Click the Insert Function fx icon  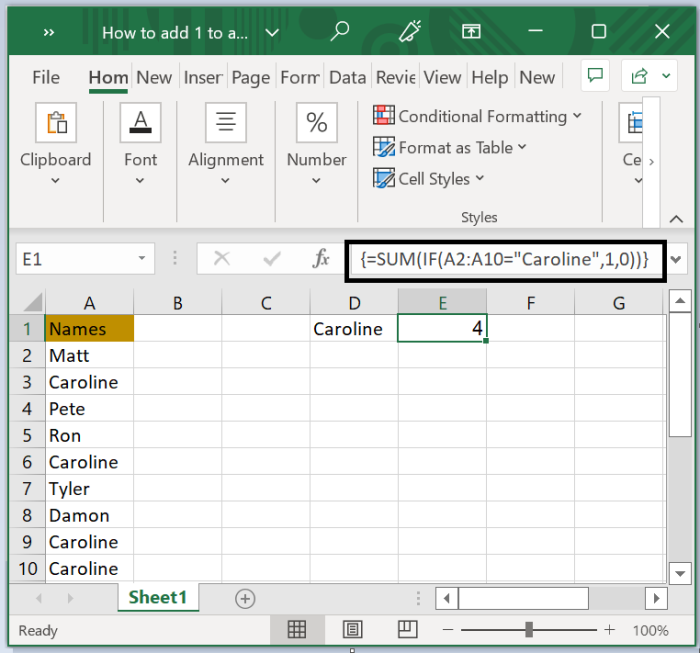pyautogui.click(x=321, y=259)
